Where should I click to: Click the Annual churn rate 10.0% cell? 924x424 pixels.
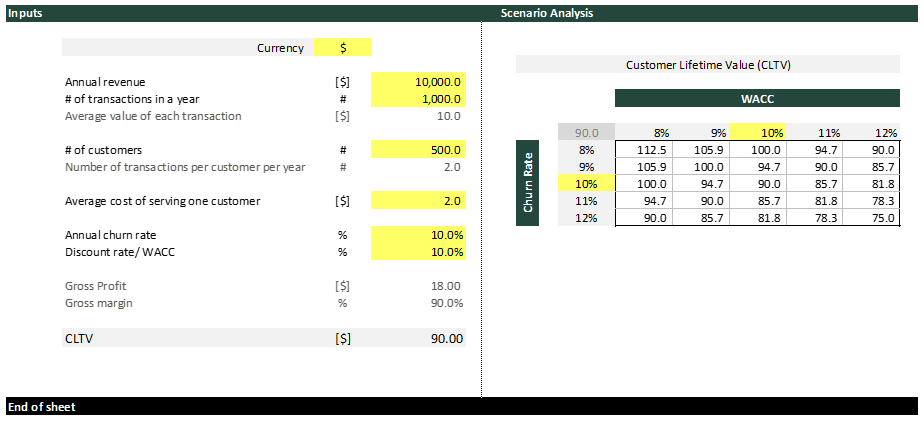coord(418,235)
